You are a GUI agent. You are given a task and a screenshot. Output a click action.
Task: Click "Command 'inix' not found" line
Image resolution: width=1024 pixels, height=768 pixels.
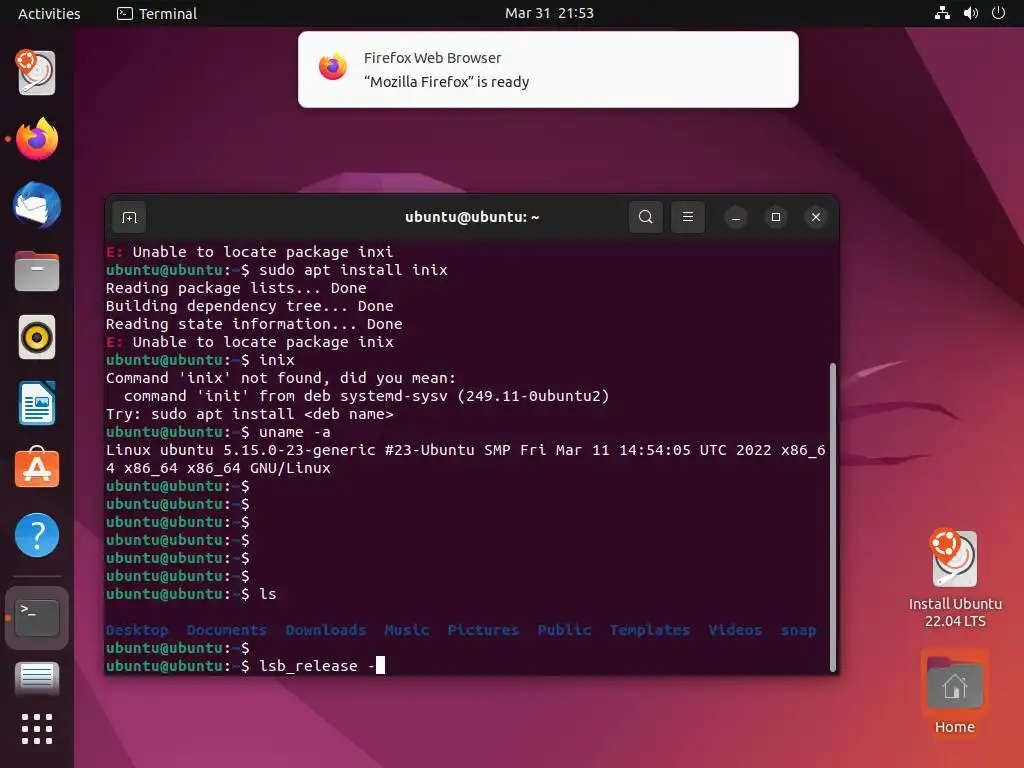point(281,377)
